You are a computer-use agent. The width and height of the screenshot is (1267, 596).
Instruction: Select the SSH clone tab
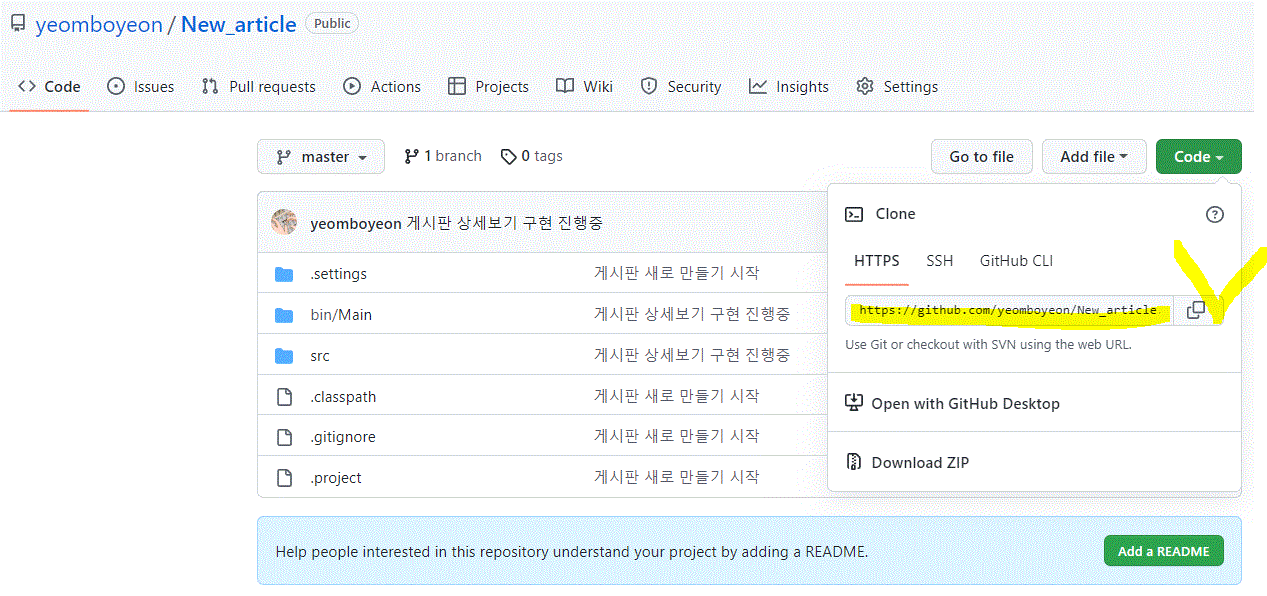click(940, 261)
